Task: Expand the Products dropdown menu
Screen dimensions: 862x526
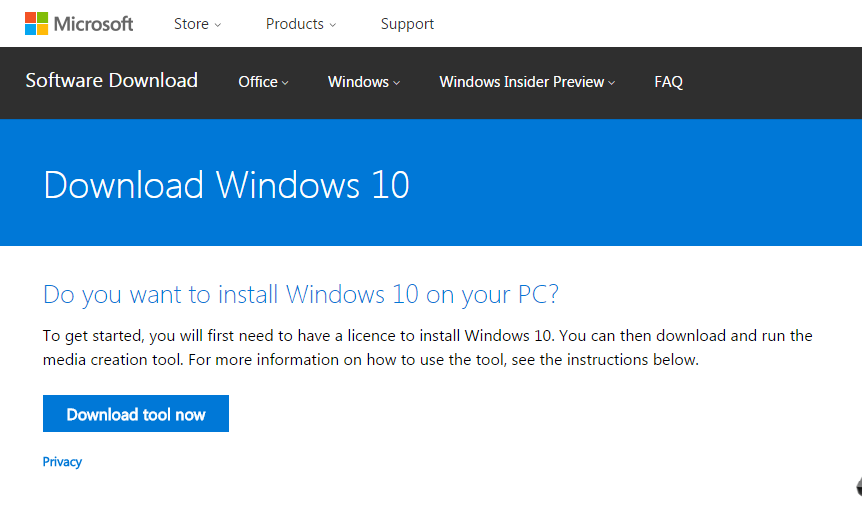Action: click(x=301, y=24)
